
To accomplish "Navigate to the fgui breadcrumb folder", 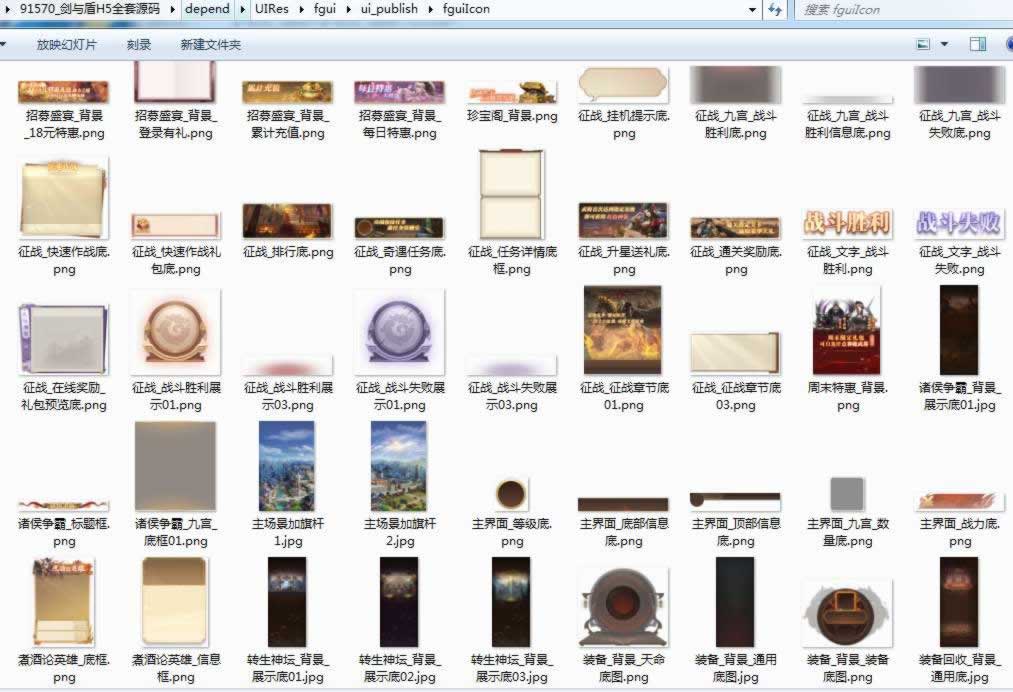I will [x=325, y=9].
